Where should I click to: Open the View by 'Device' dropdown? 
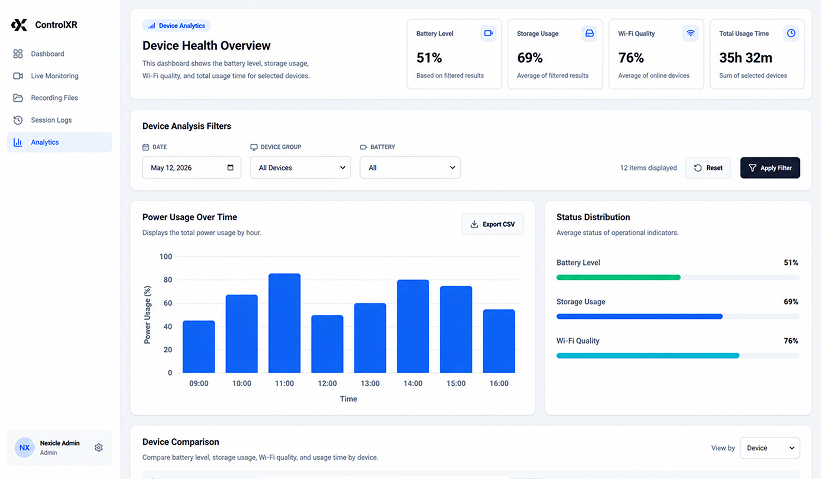[770, 448]
